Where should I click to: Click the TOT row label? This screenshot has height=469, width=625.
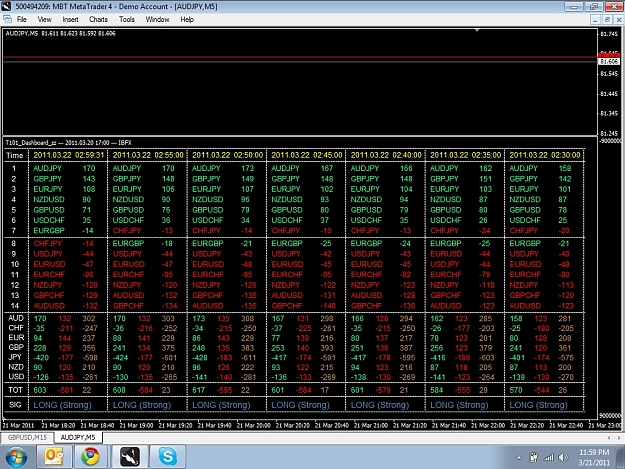[16, 390]
